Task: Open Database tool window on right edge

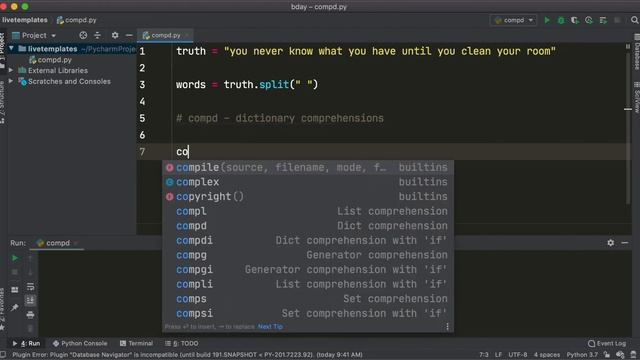Action: [x=636, y=53]
